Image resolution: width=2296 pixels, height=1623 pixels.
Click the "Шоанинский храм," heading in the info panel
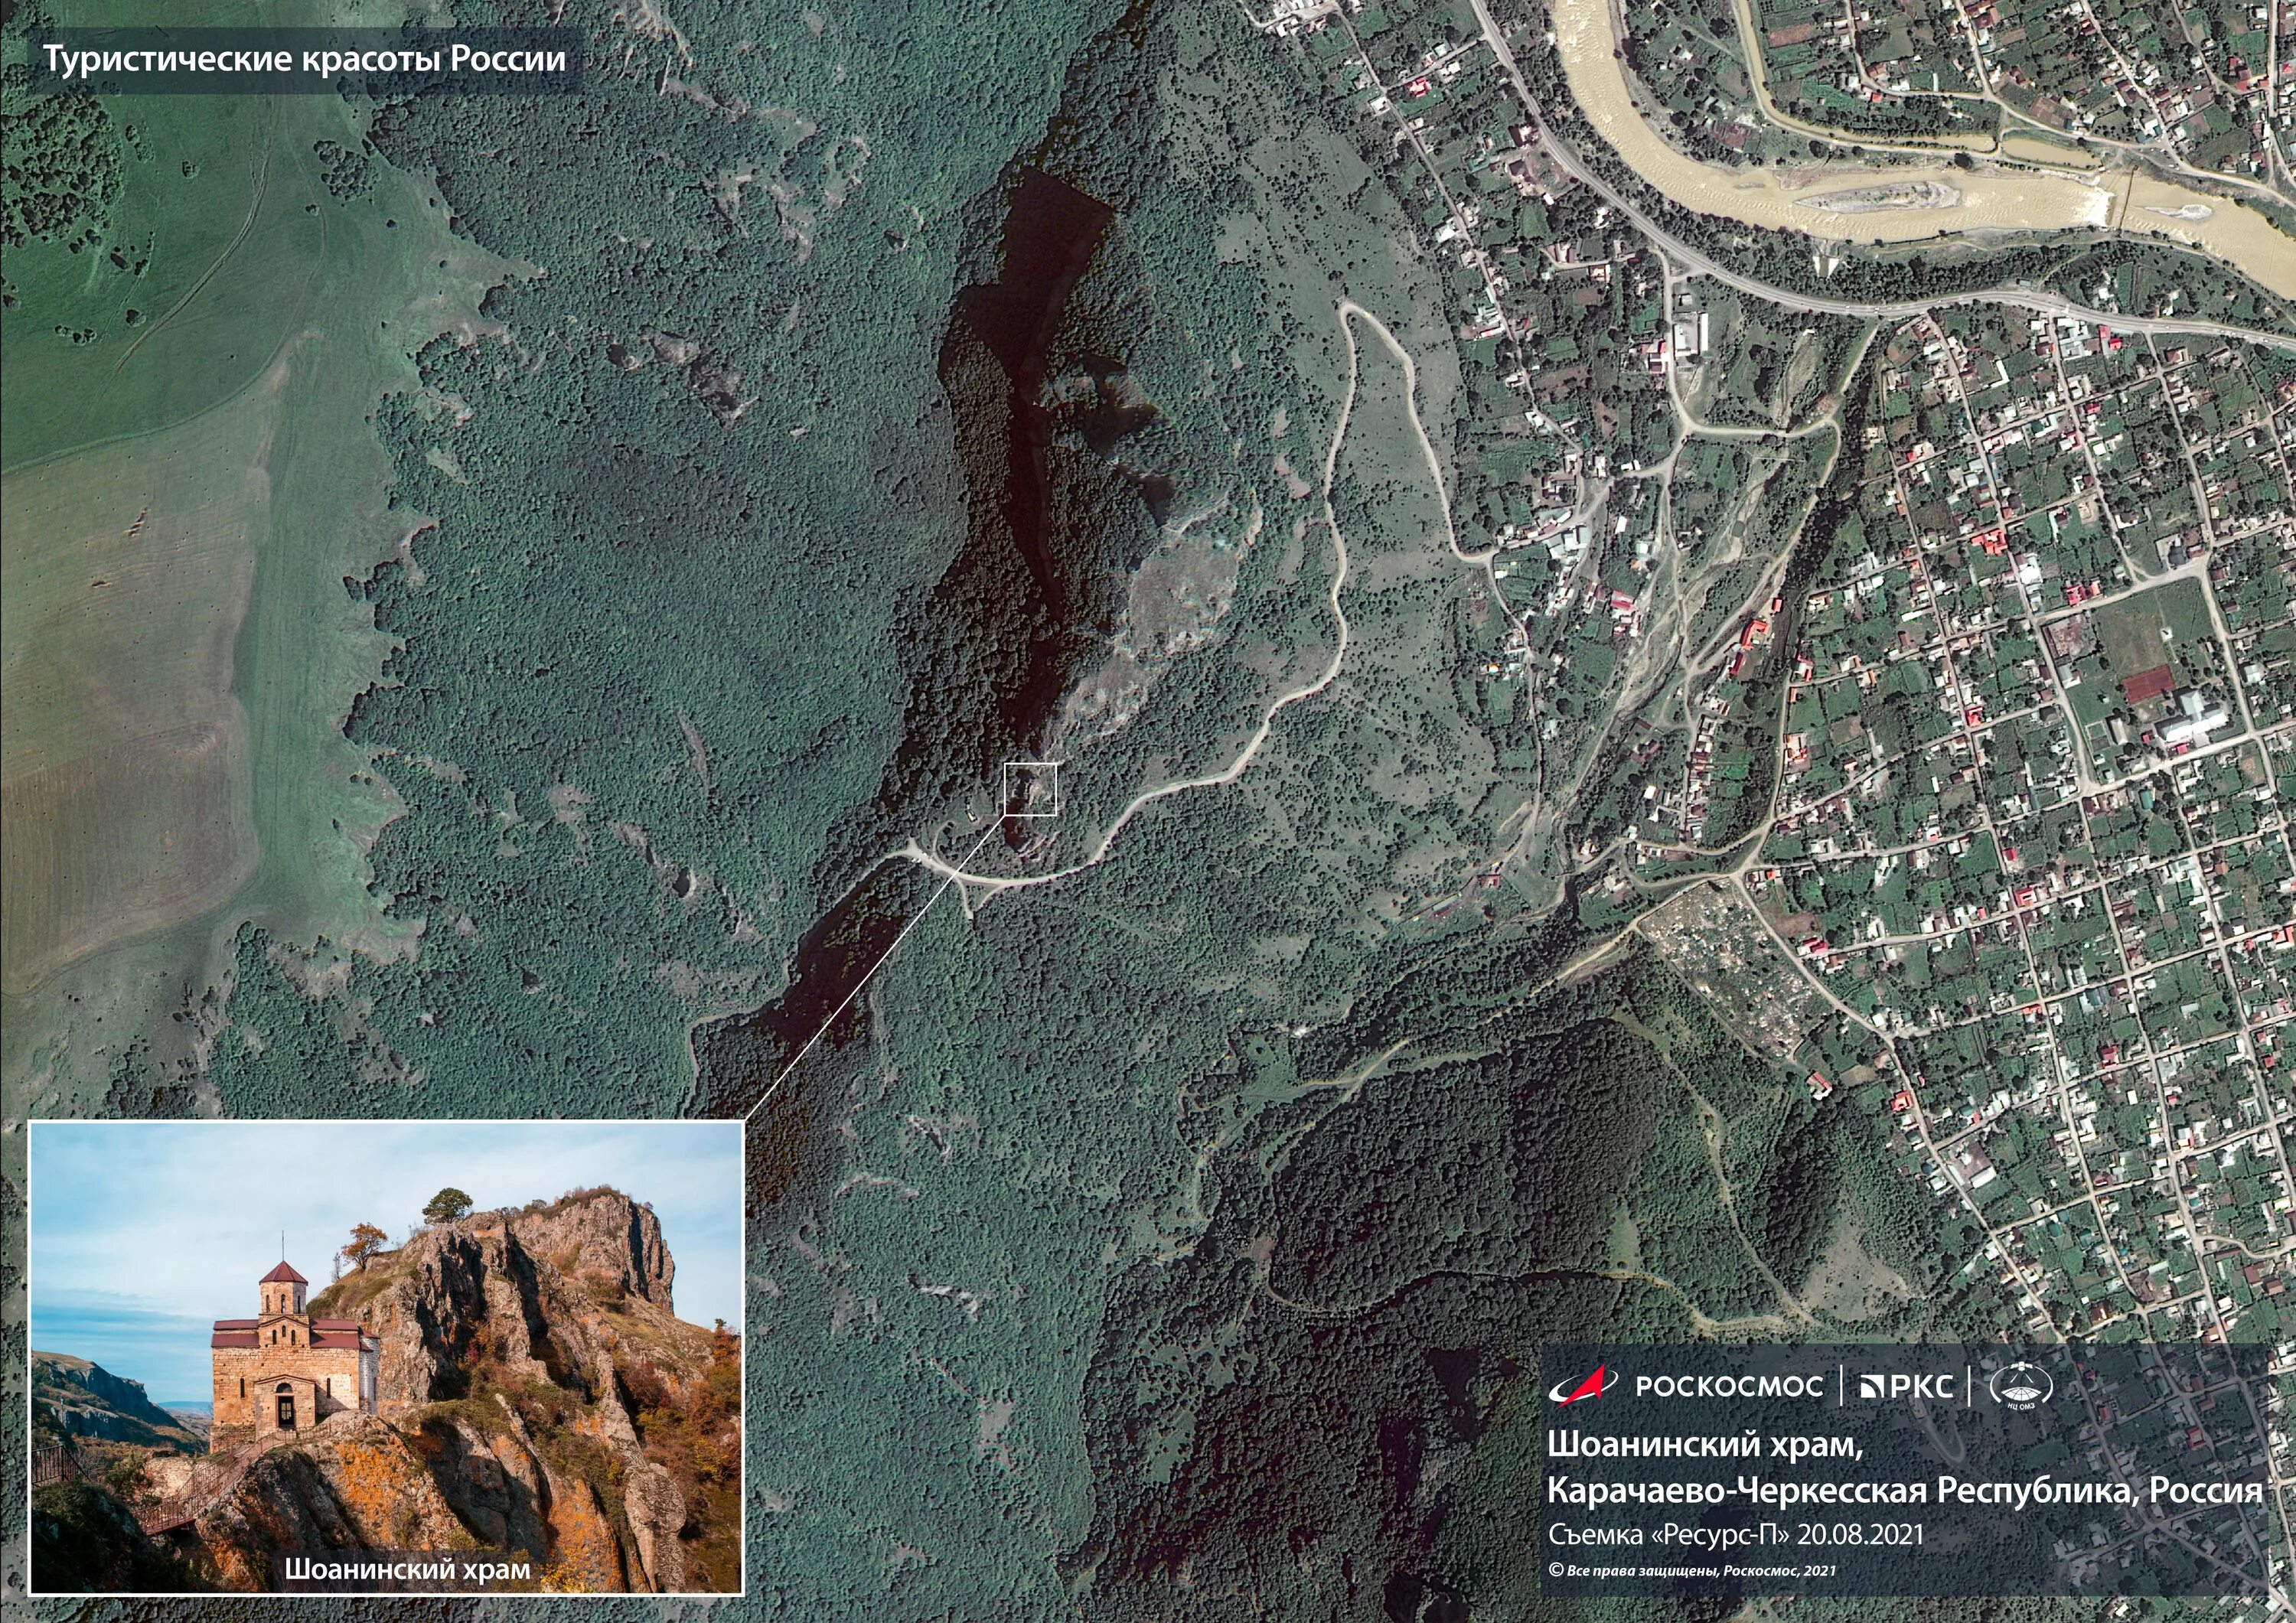(x=1706, y=1445)
